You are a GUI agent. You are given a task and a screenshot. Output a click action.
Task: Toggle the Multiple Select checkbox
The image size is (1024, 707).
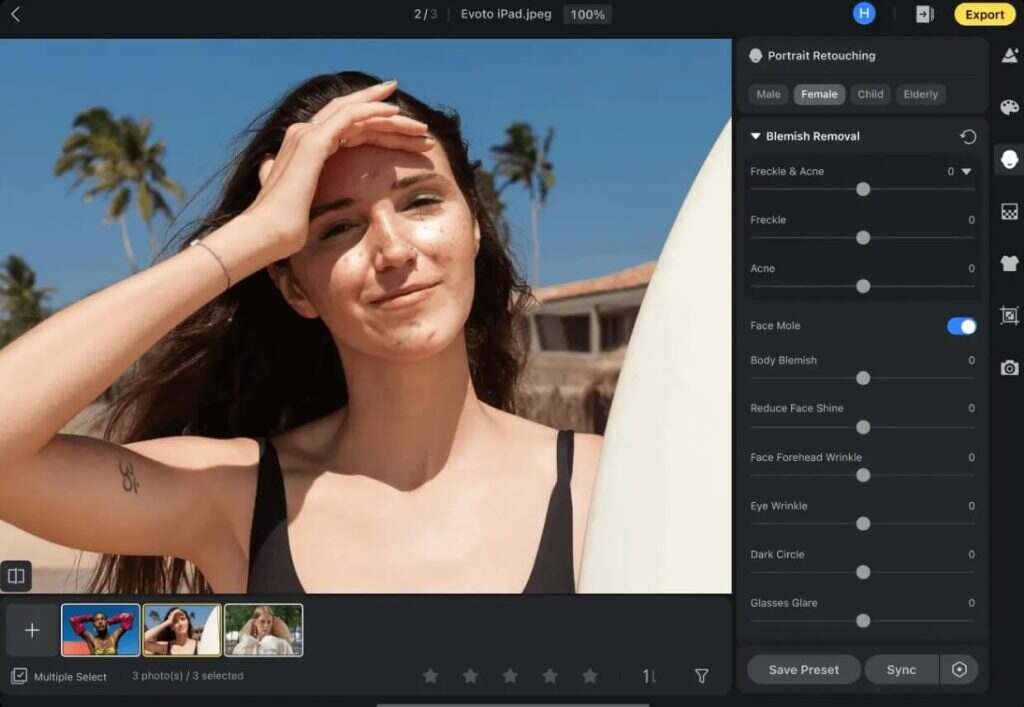pyautogui.click(x=19, y=676)
